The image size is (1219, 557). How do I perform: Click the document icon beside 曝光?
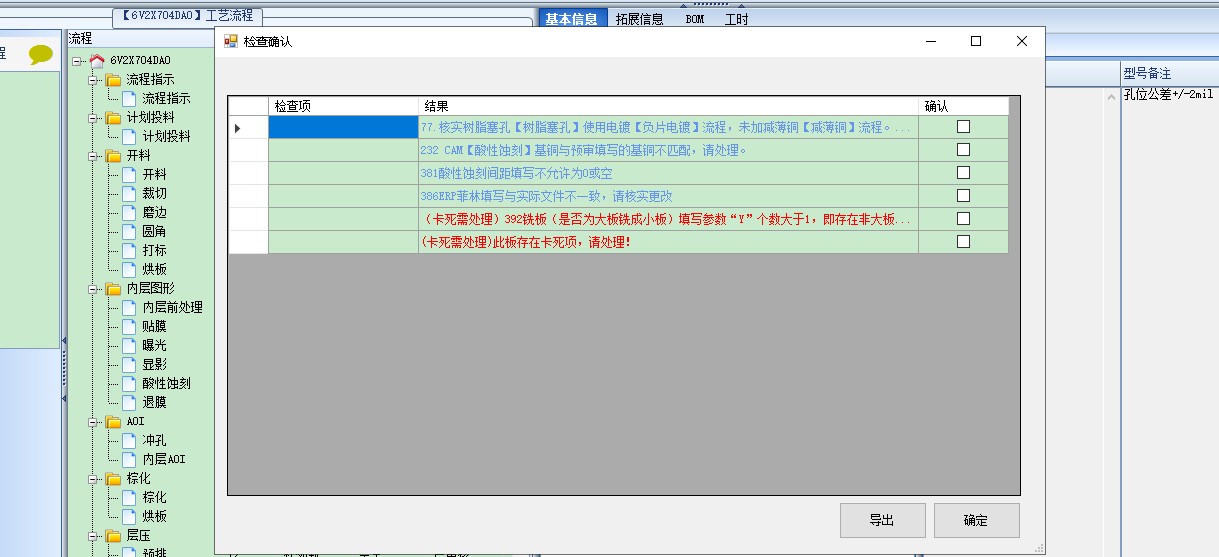[x=129, y=346]
